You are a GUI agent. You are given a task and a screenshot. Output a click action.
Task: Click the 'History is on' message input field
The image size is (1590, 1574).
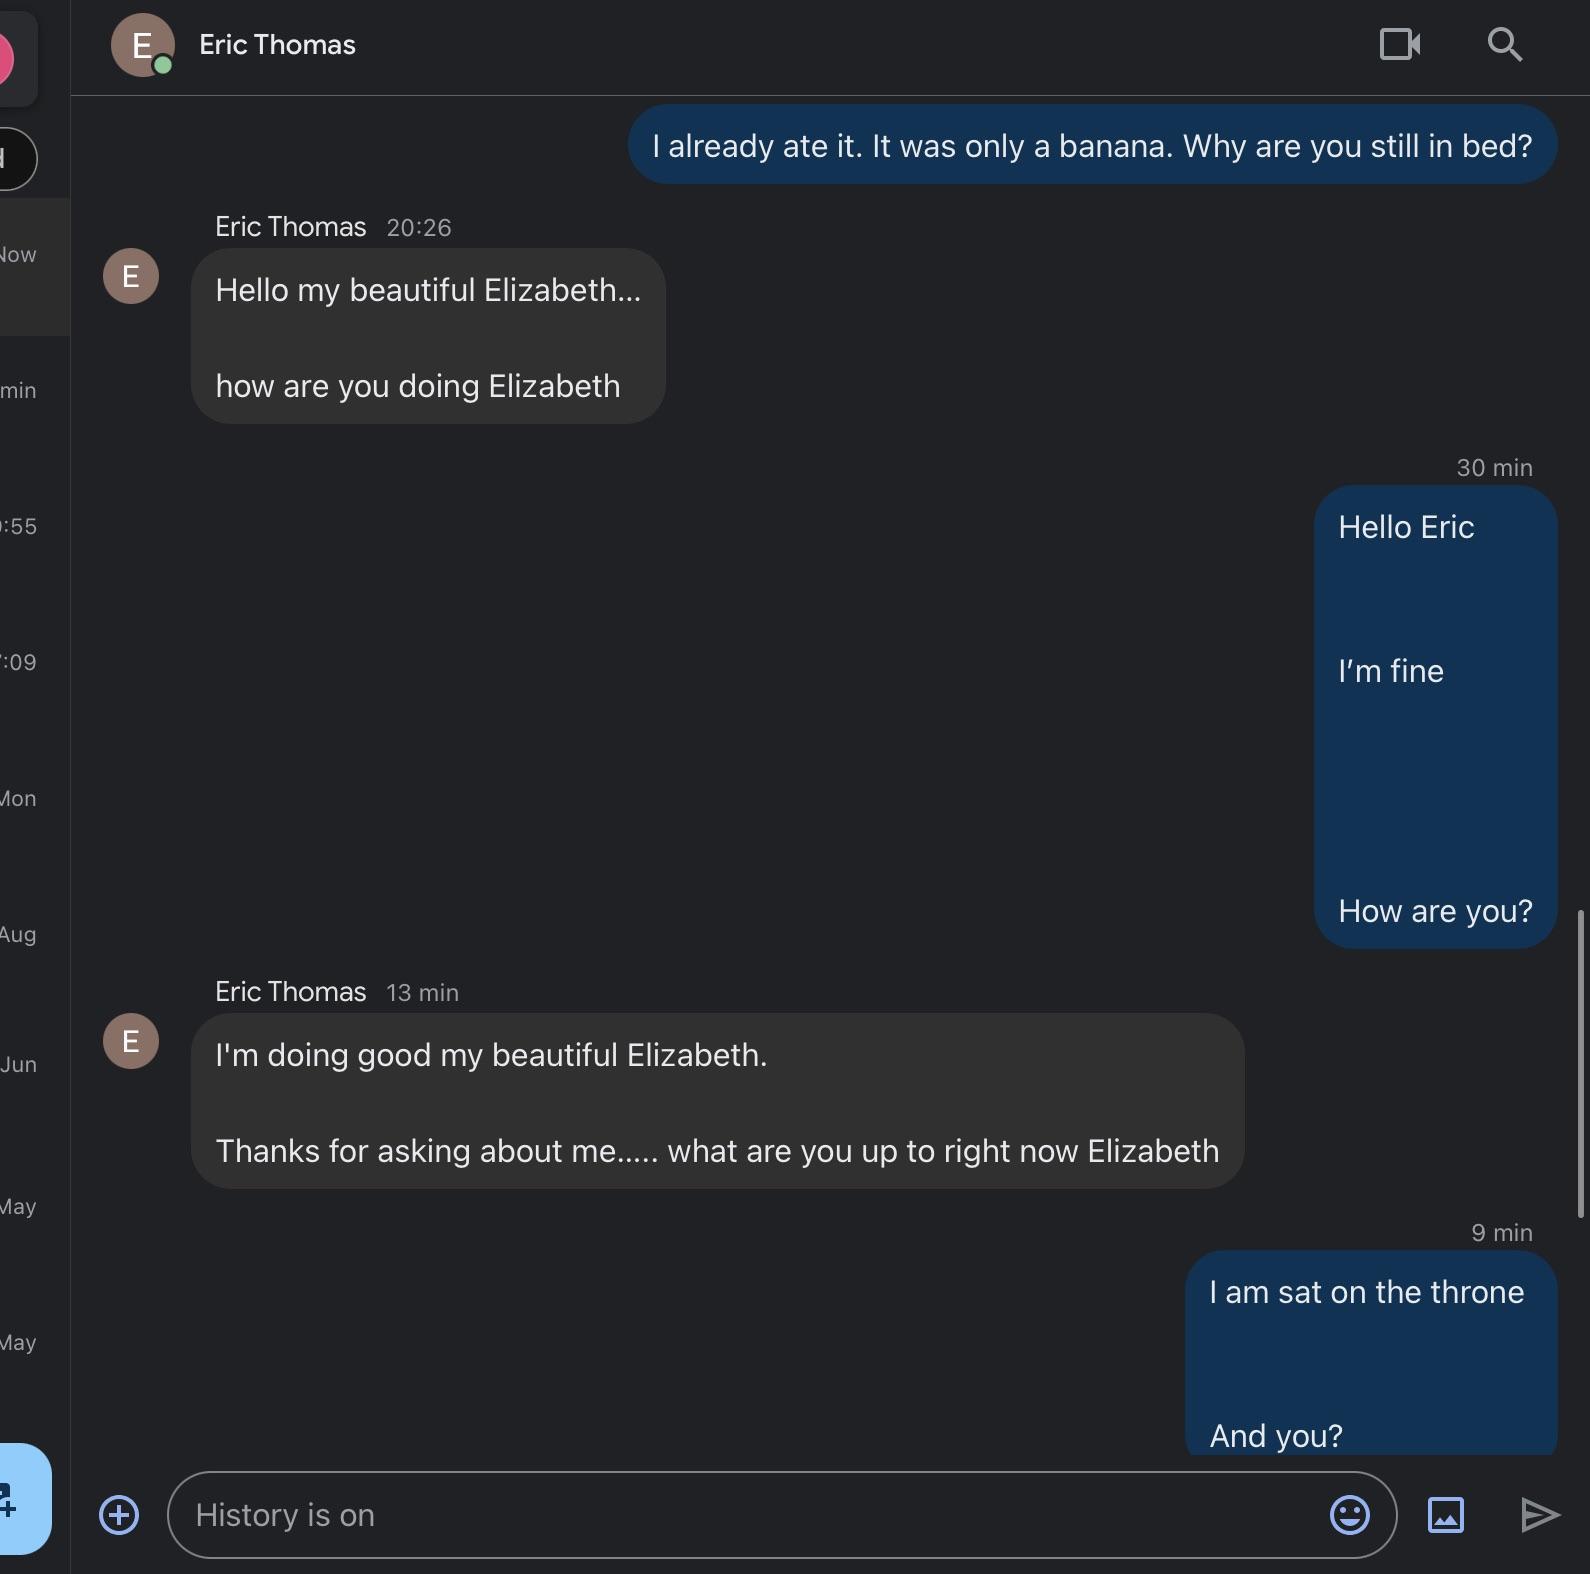pos(700,1514)
